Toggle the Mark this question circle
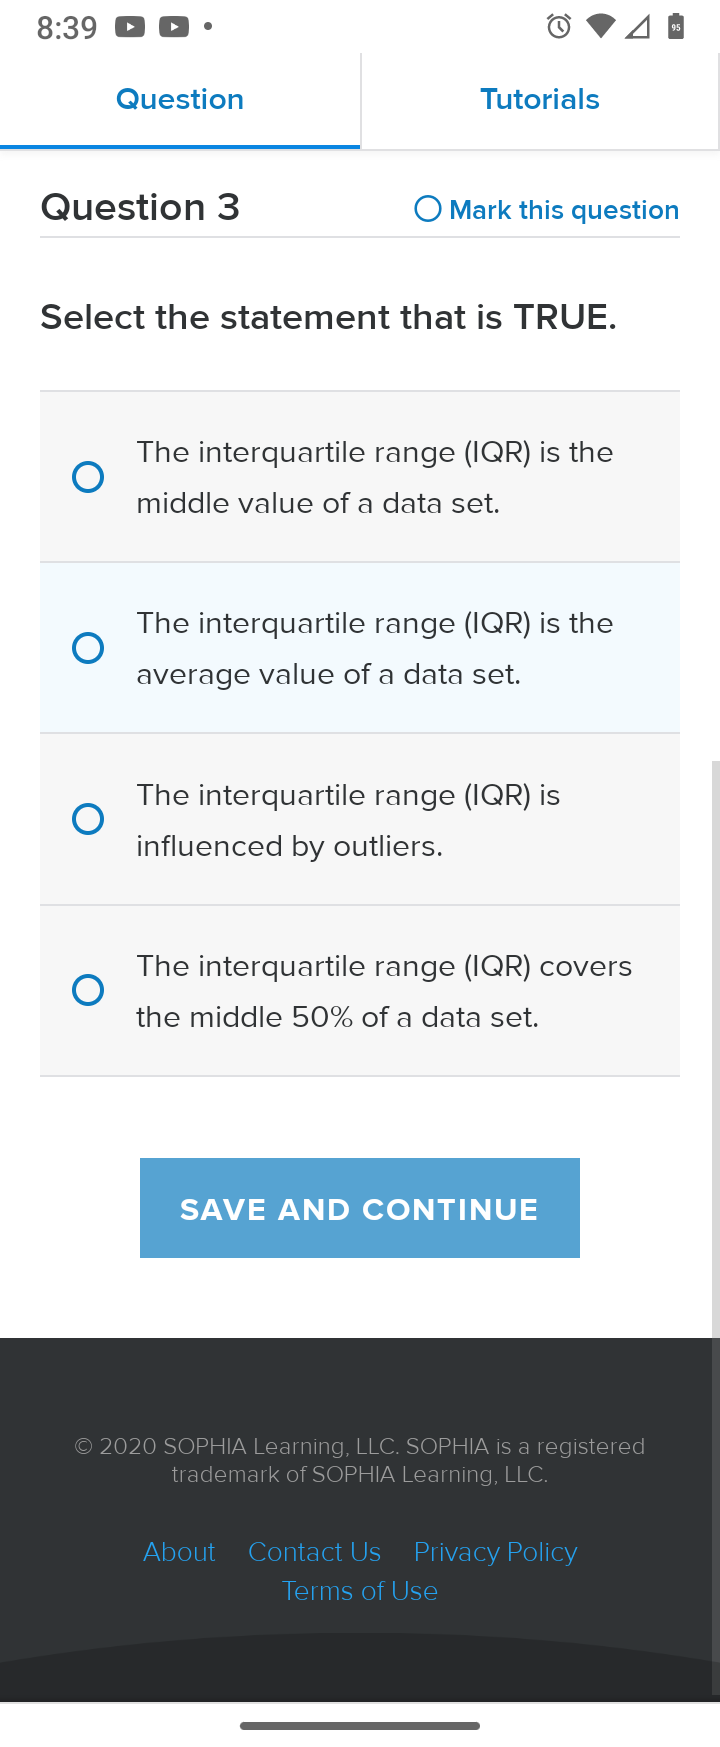 click(428, 209)
